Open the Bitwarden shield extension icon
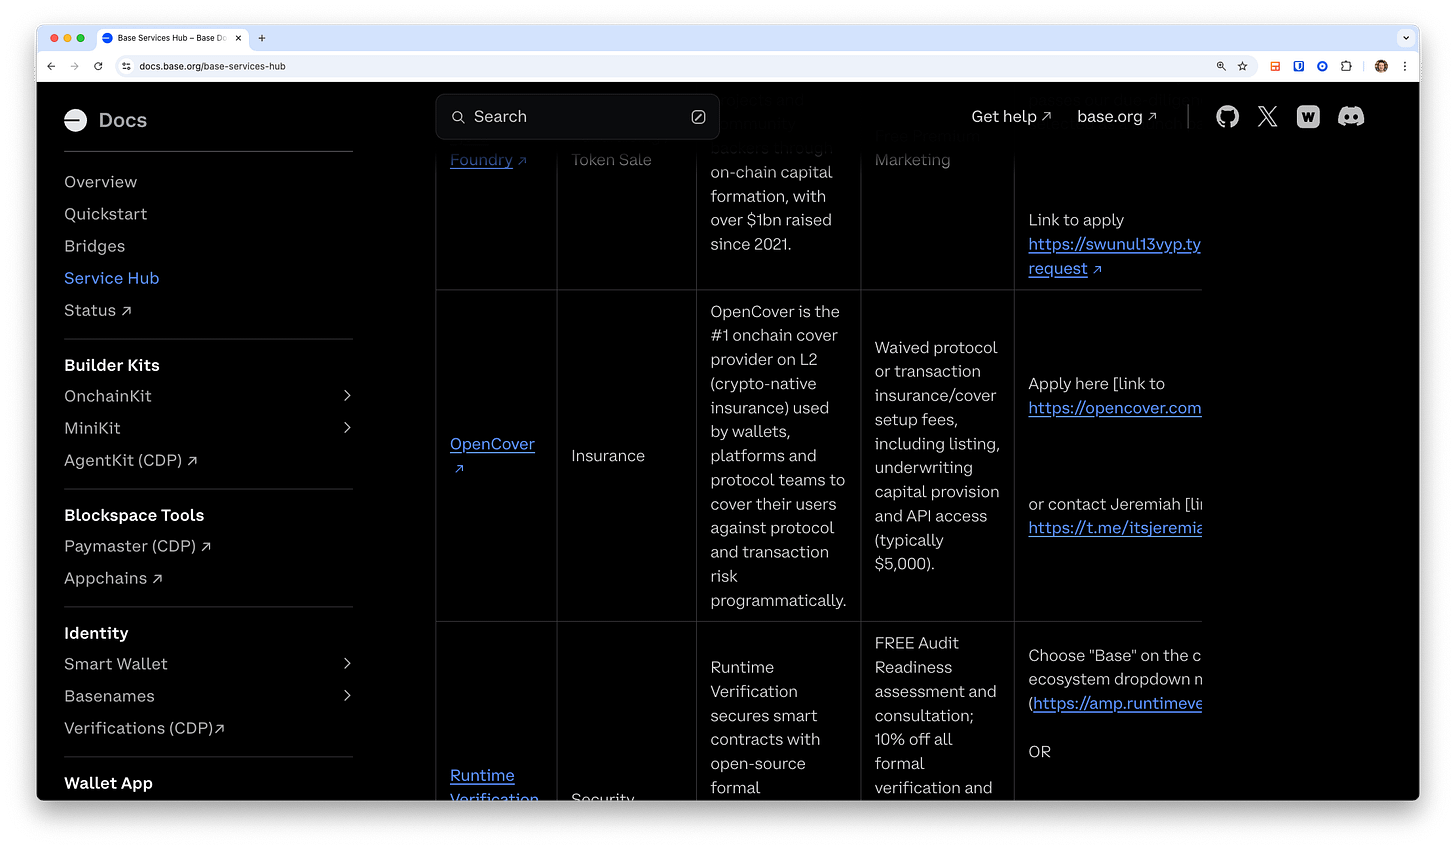This screenshot has height=849, width=1456. point(1298,66)
